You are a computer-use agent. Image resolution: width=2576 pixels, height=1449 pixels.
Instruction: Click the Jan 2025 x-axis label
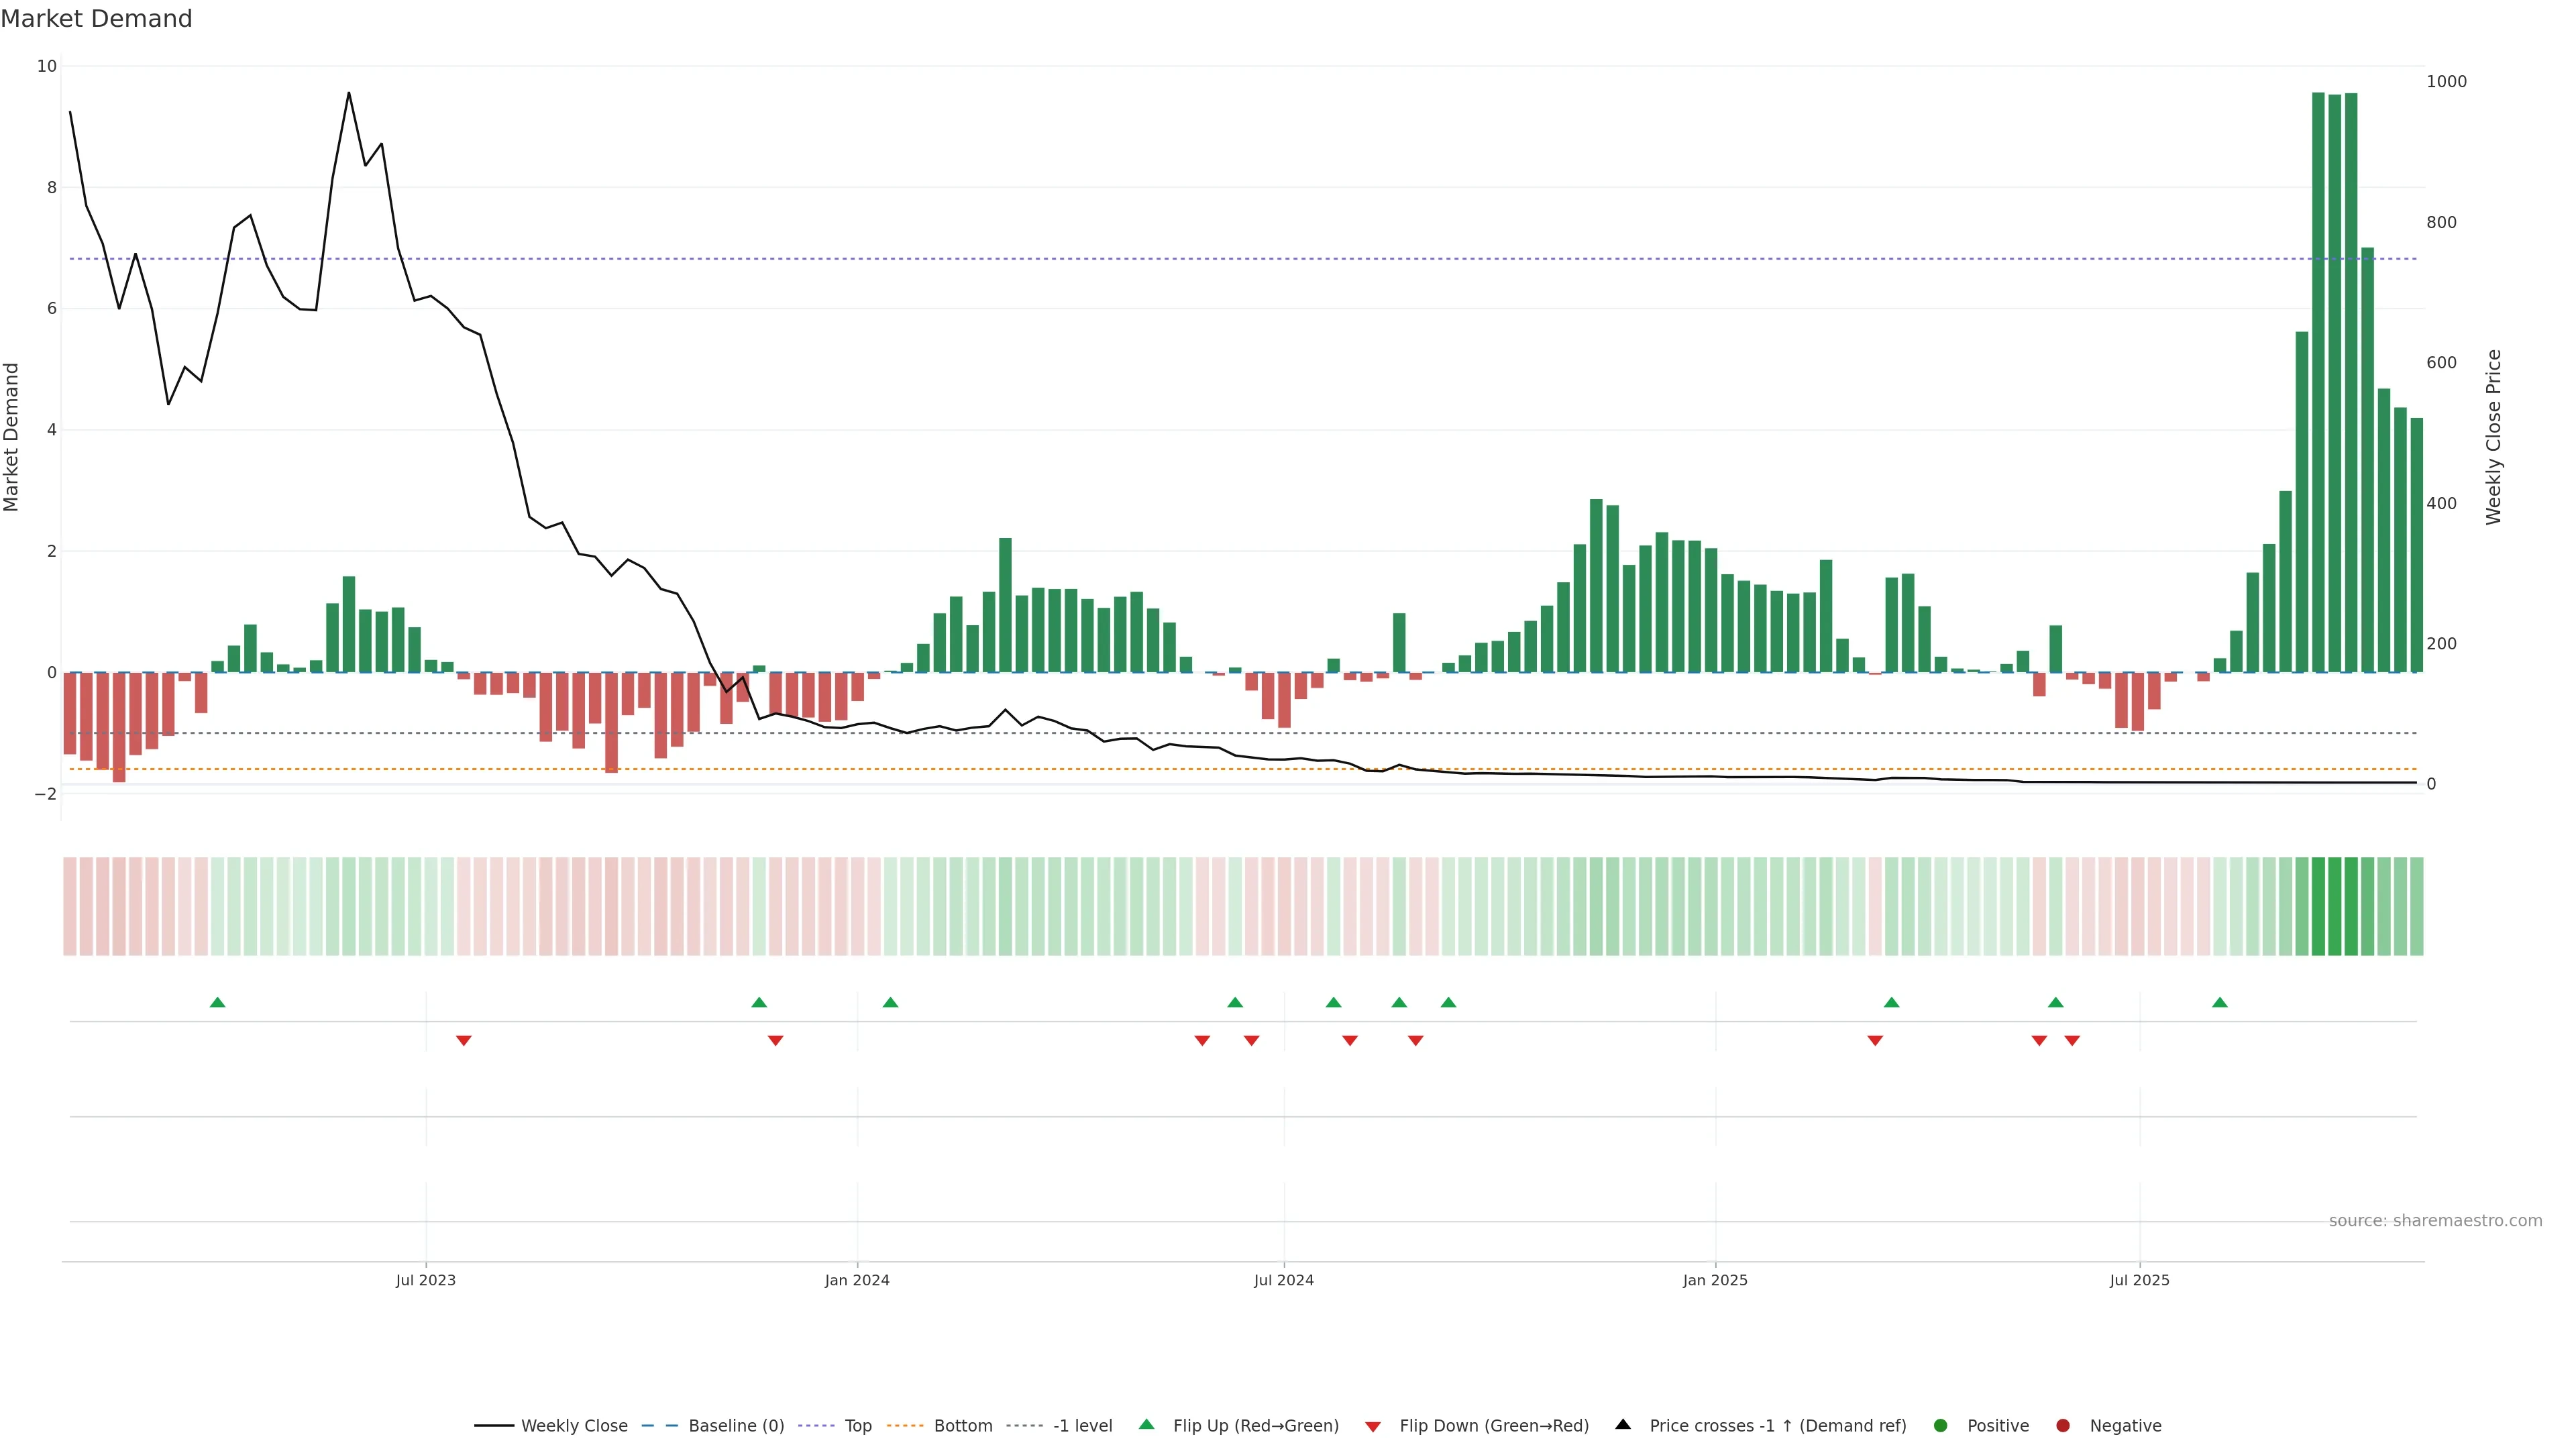coord(1715,1281)
